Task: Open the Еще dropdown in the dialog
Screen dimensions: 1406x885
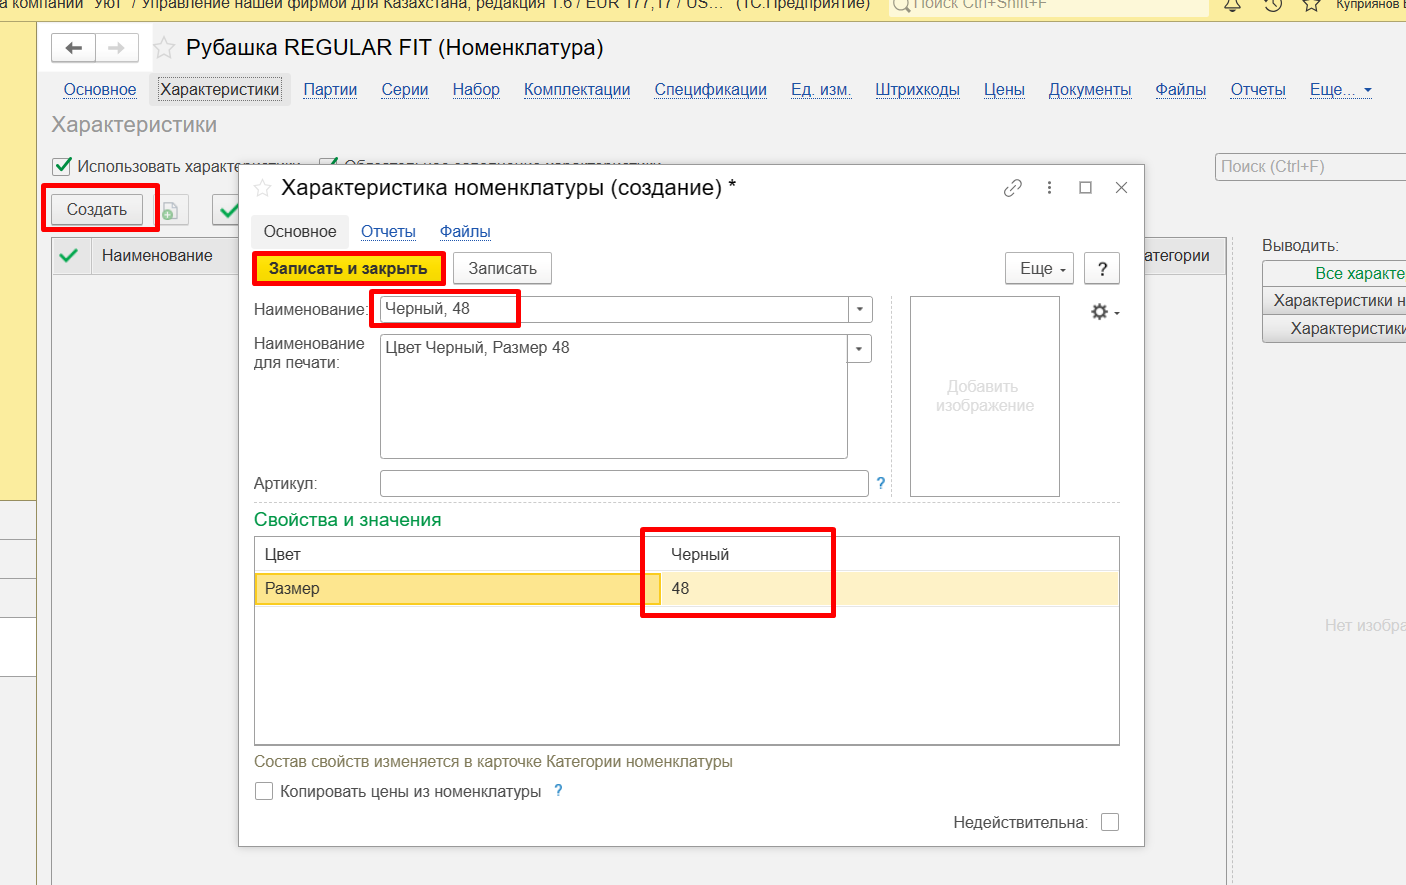Action: pos(1039,269)
